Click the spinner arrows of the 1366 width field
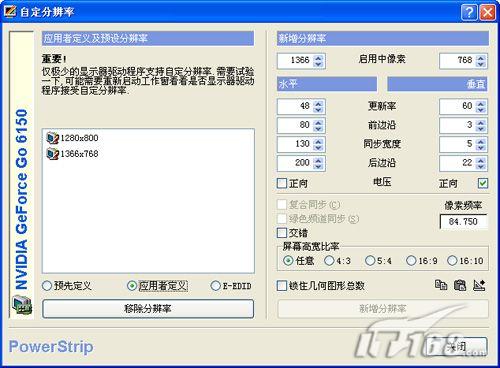This screenshot has width=500, height=368. [319, 61]
